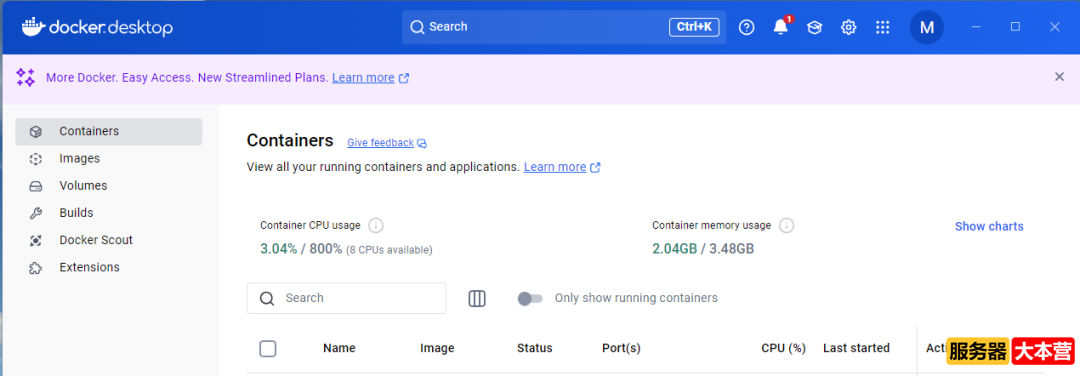
Task: Click the 'Container memory usage' label
Action: (x=712, y=225)
